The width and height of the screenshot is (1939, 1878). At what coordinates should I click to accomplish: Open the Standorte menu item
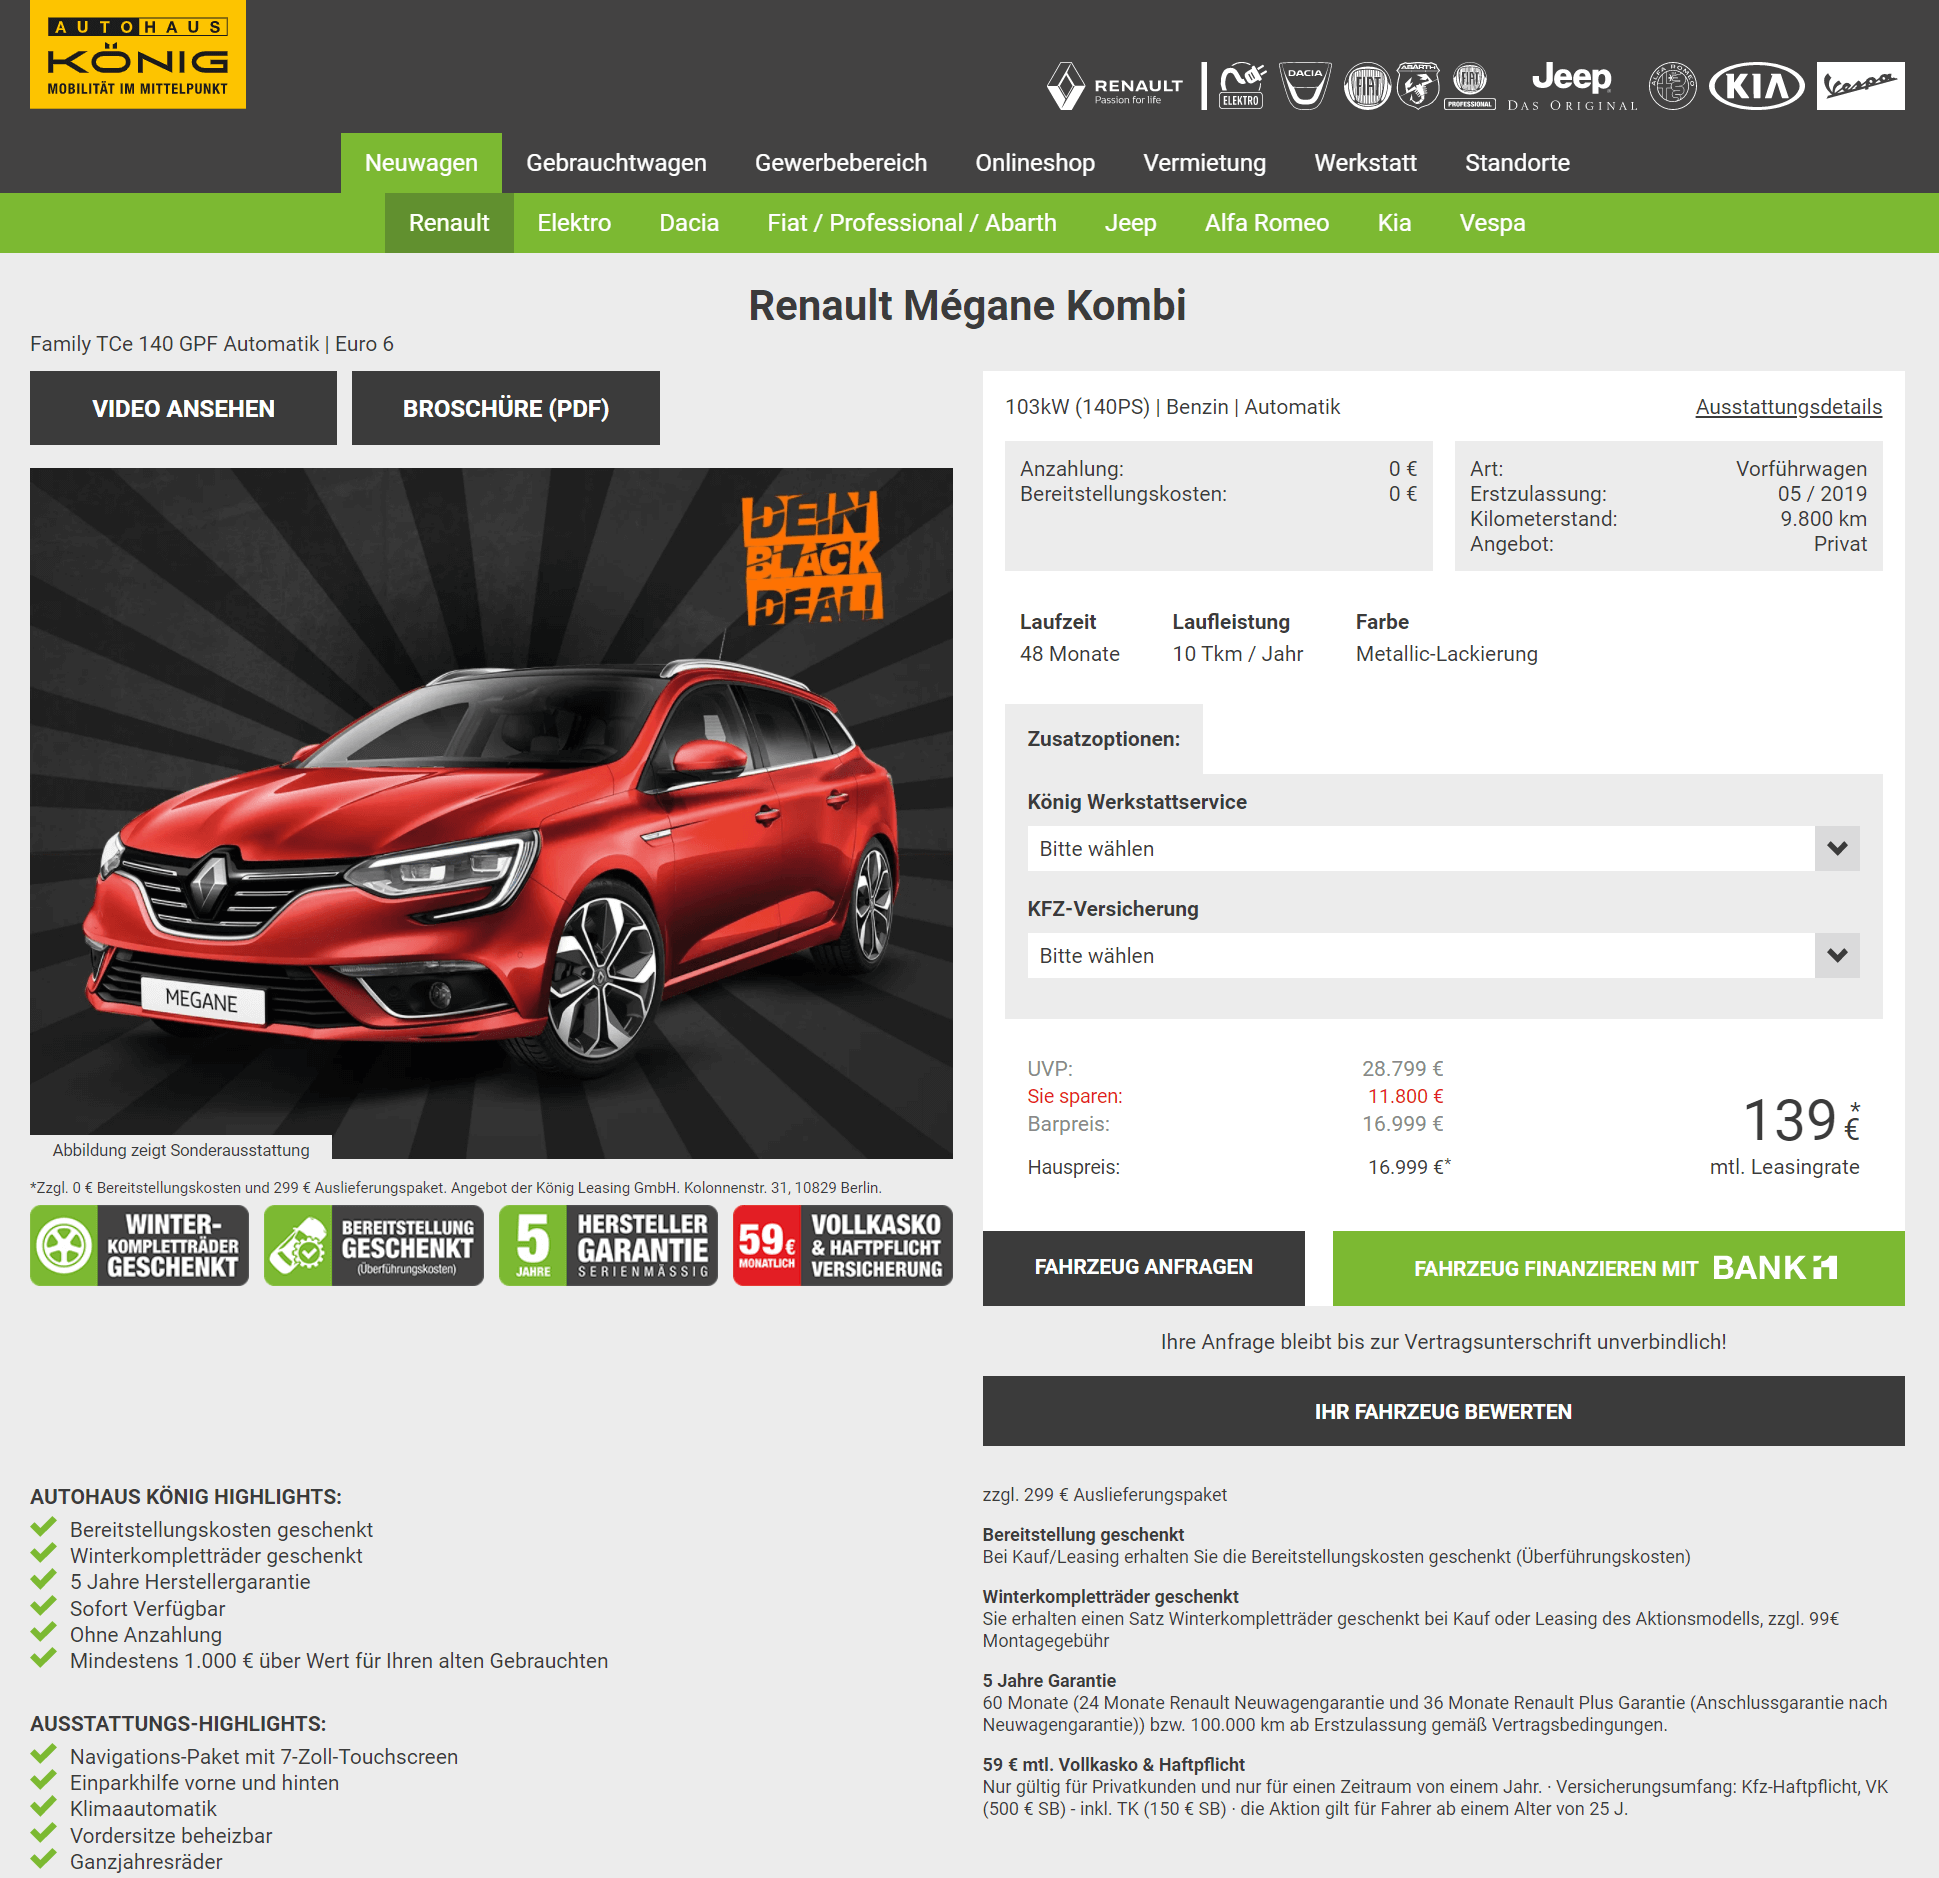tap(1517, 163)
